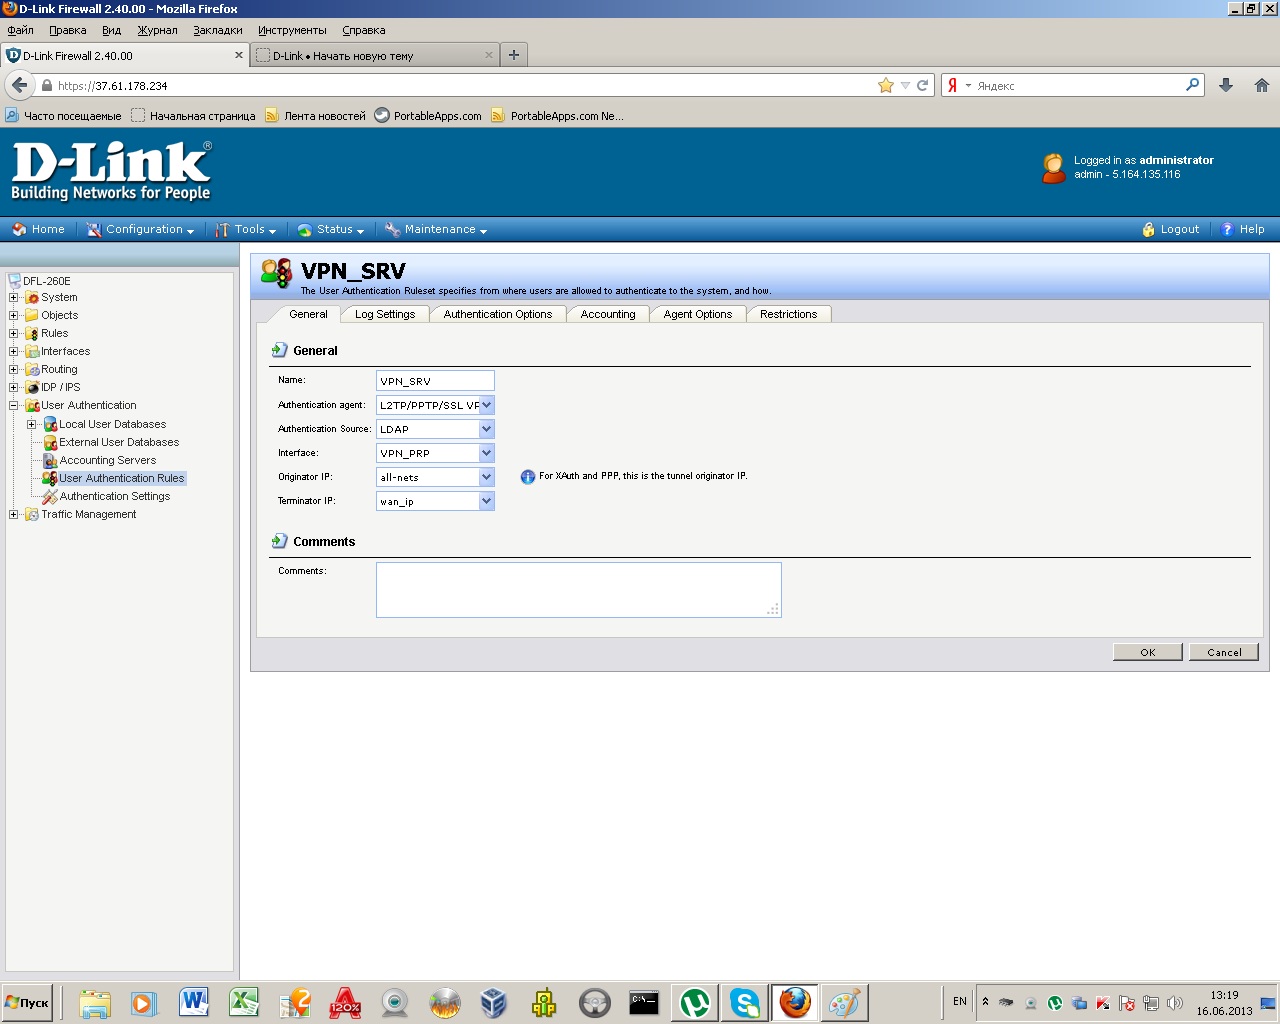Expand the Objects tree node

pyautogui.click(x=14, y=316)
